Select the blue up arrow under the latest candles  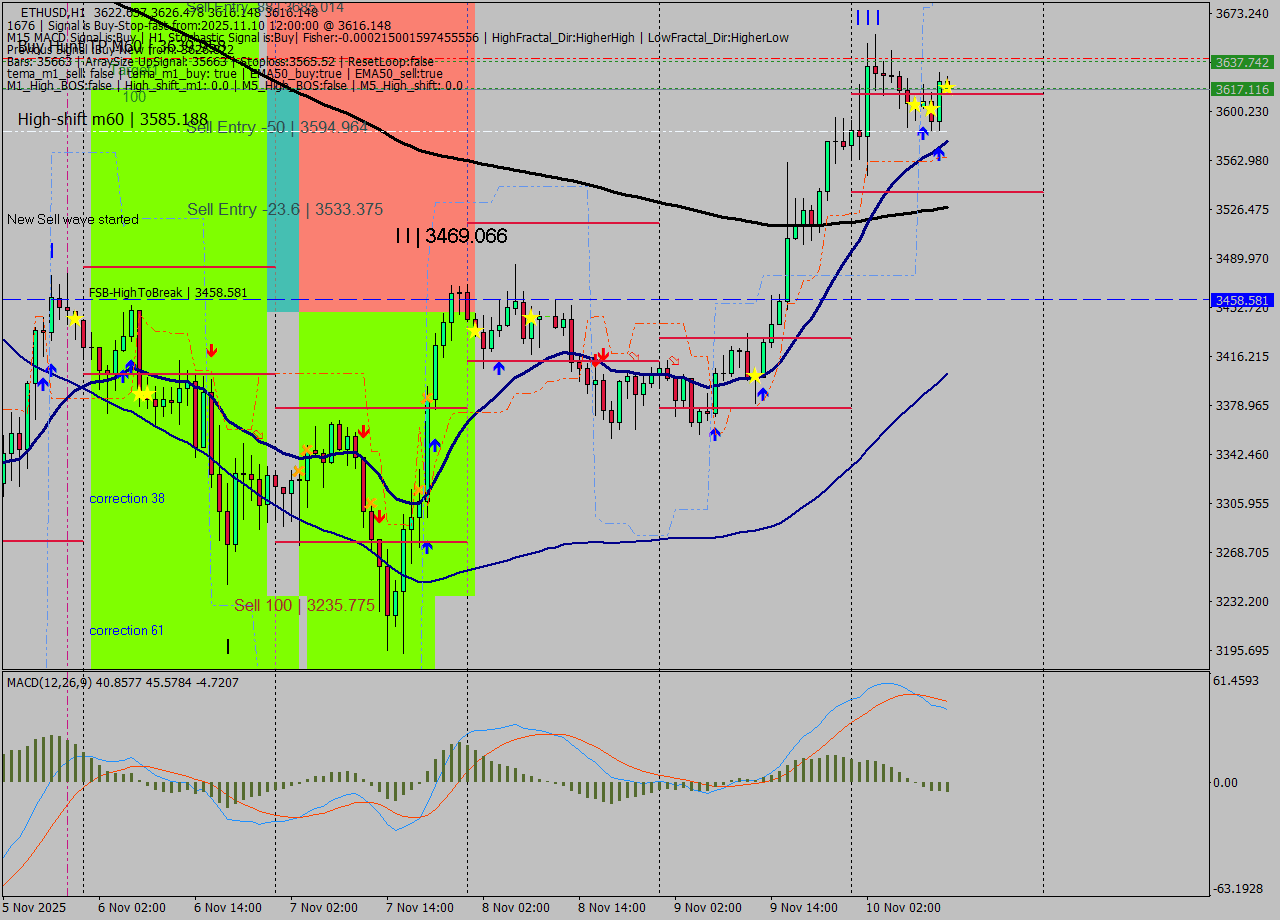[x=922, y=133]
